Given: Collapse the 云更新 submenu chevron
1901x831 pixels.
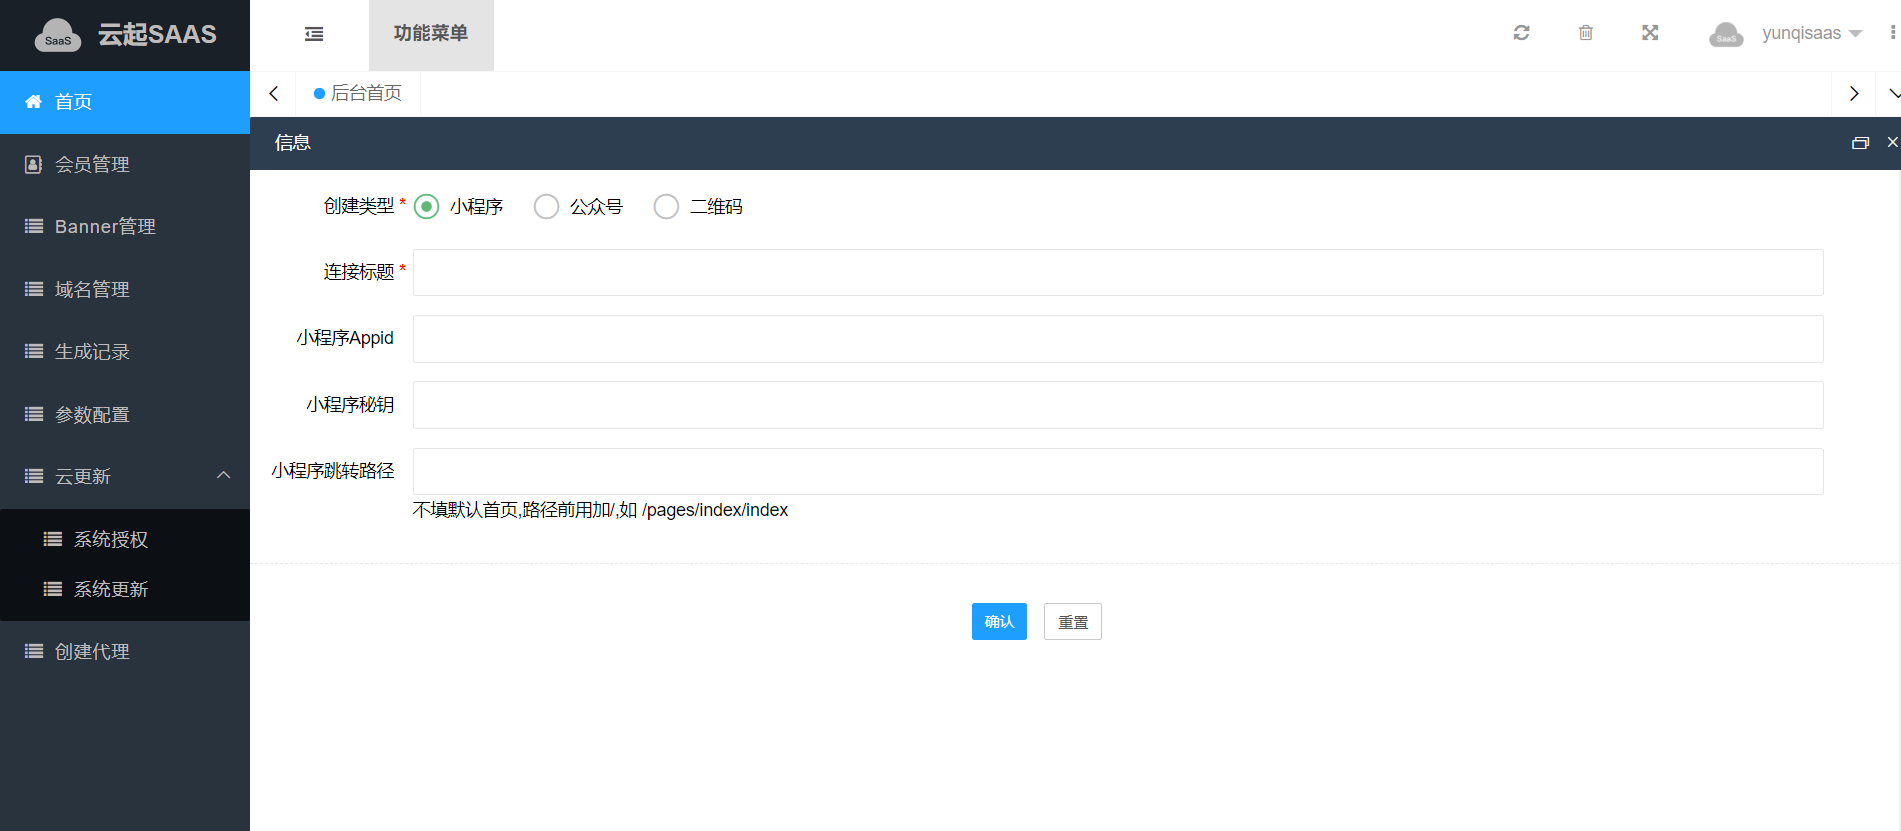Looking at the screenshot, I should pos(224,475).
